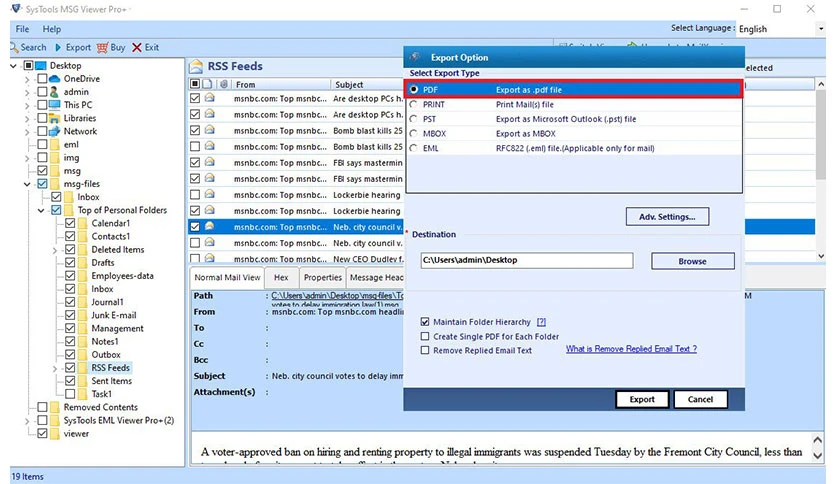Image resolution: width=836 pixels, height=484 pixels.
Task: Click the Libraries folder icon
Action: point(54,118)
